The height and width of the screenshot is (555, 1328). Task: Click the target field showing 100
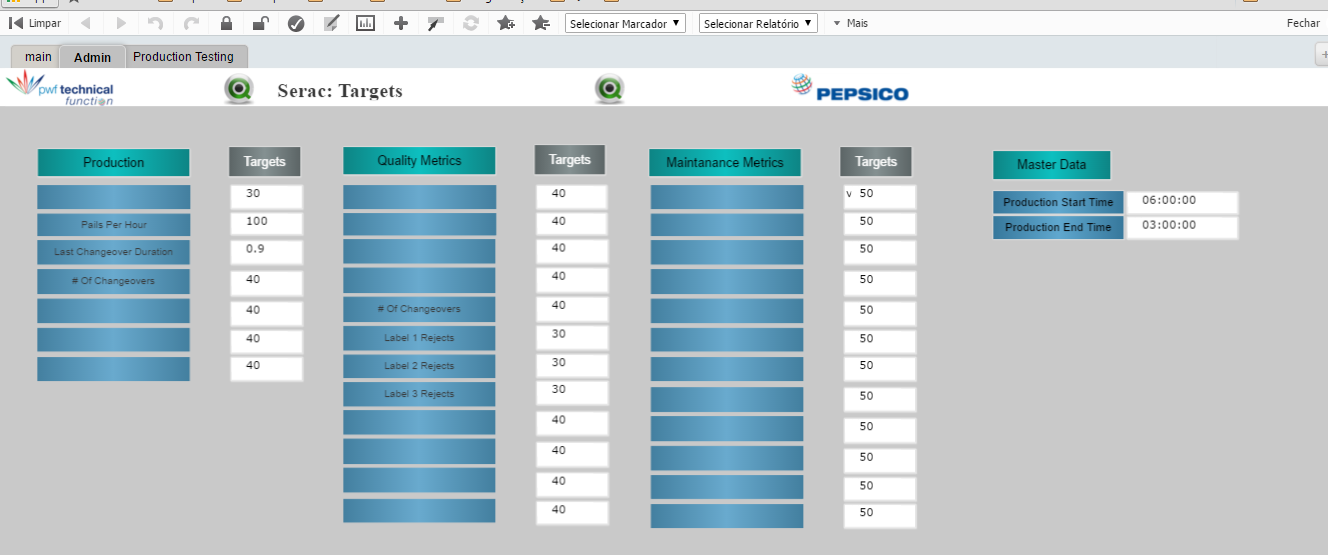click(266, 222)
